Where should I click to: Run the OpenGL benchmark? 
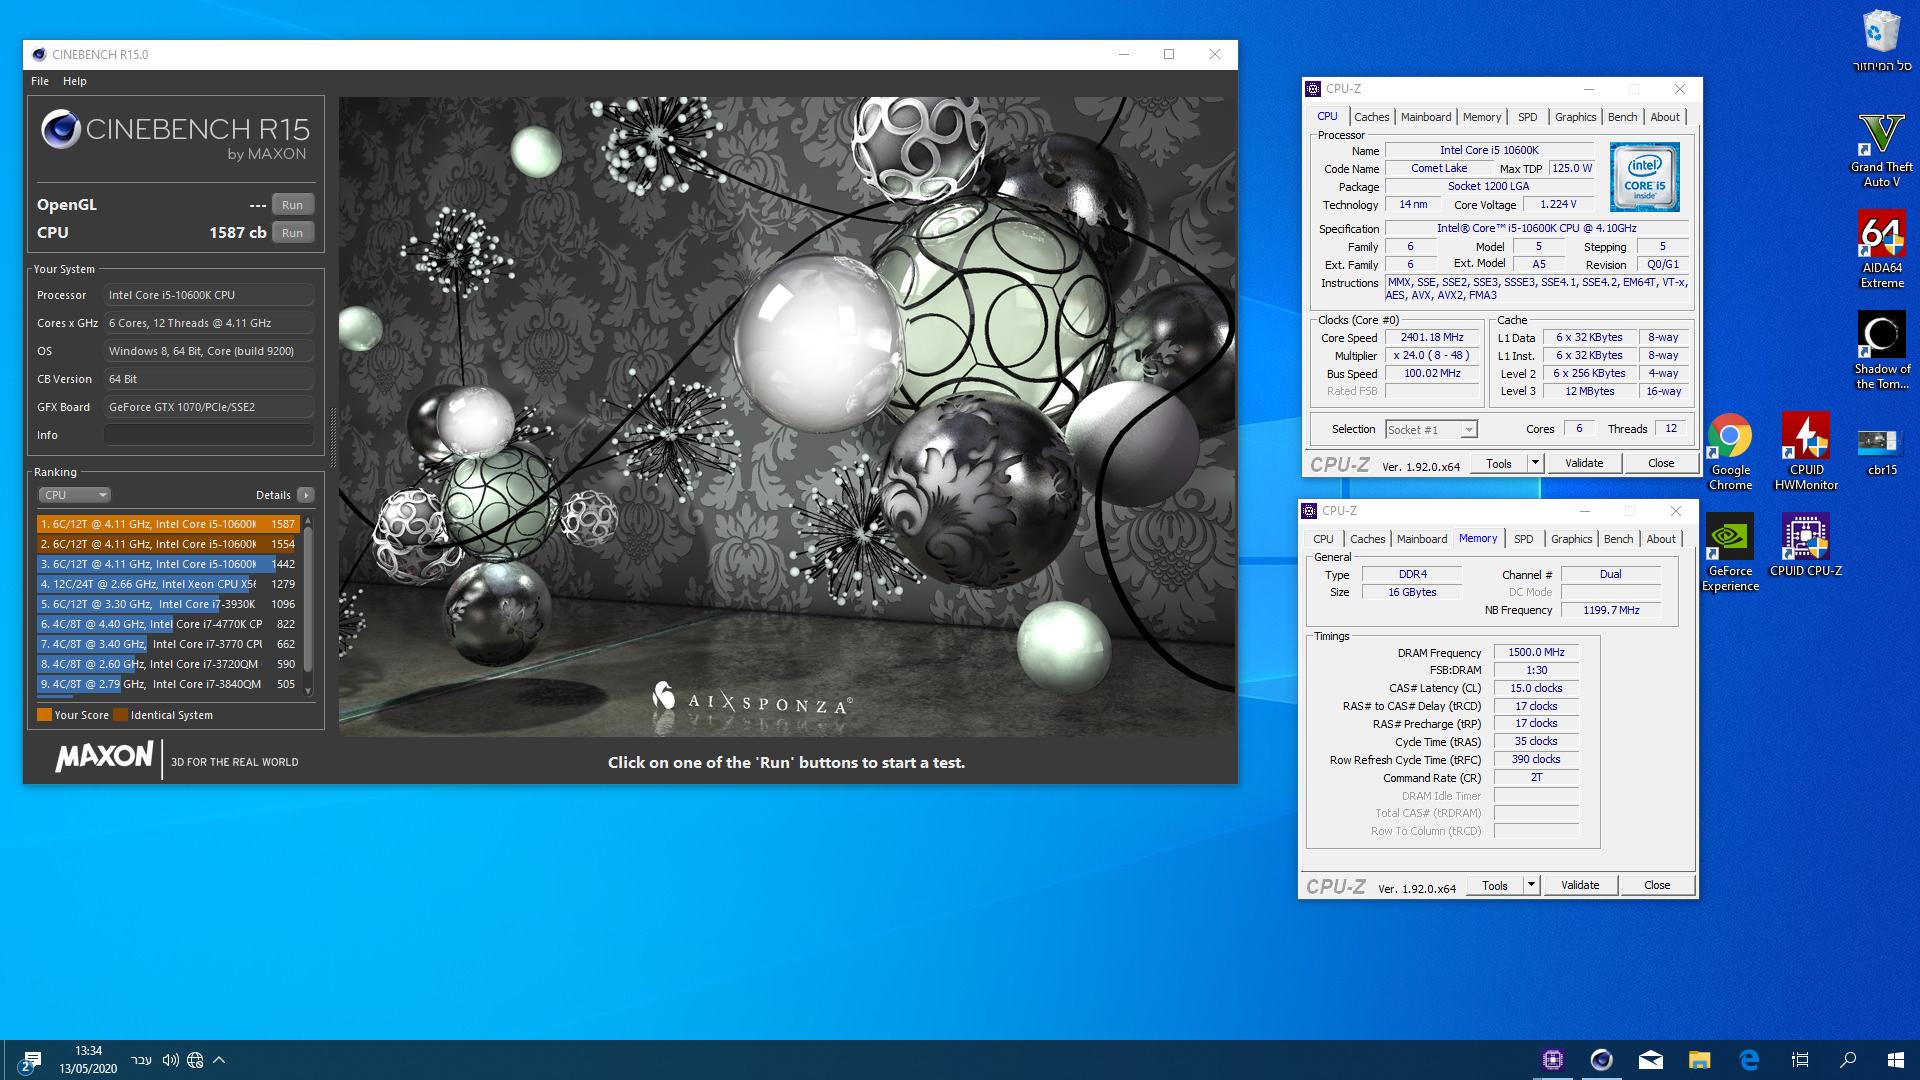point(292,205)
